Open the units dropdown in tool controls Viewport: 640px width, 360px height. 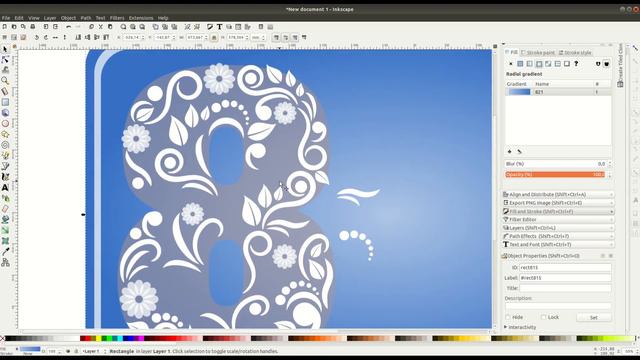tap(258, 38)
